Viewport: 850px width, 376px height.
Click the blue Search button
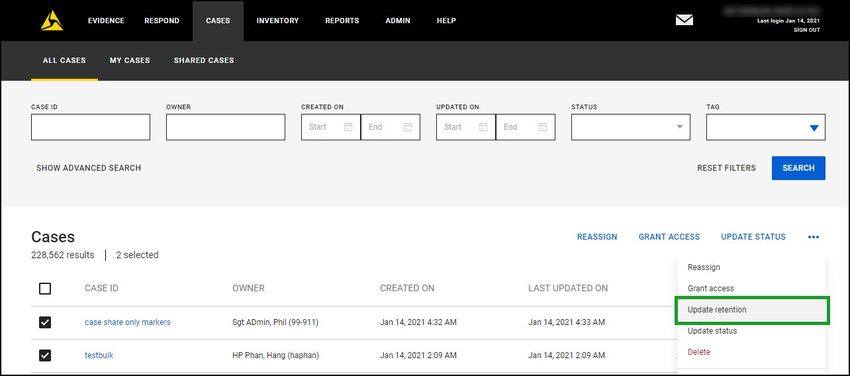coord(799,168)
